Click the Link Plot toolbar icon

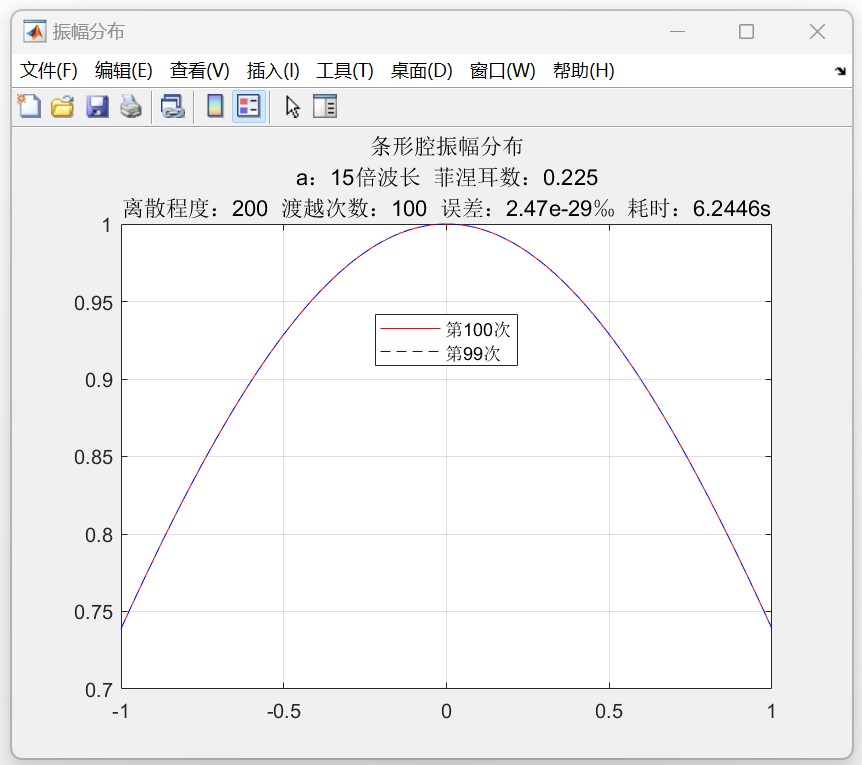click(x=173, y=106)
